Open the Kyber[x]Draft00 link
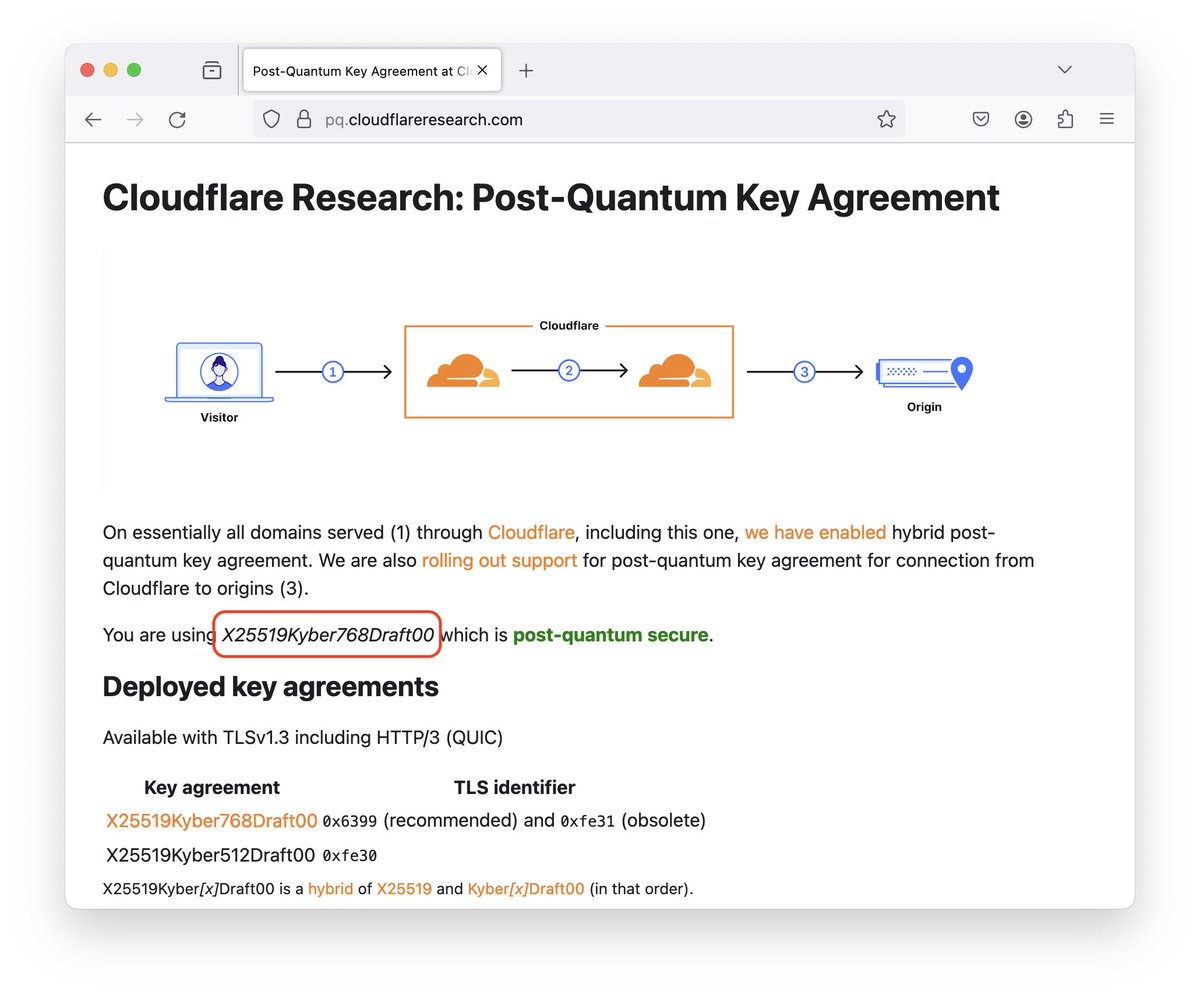 point(526,888)
